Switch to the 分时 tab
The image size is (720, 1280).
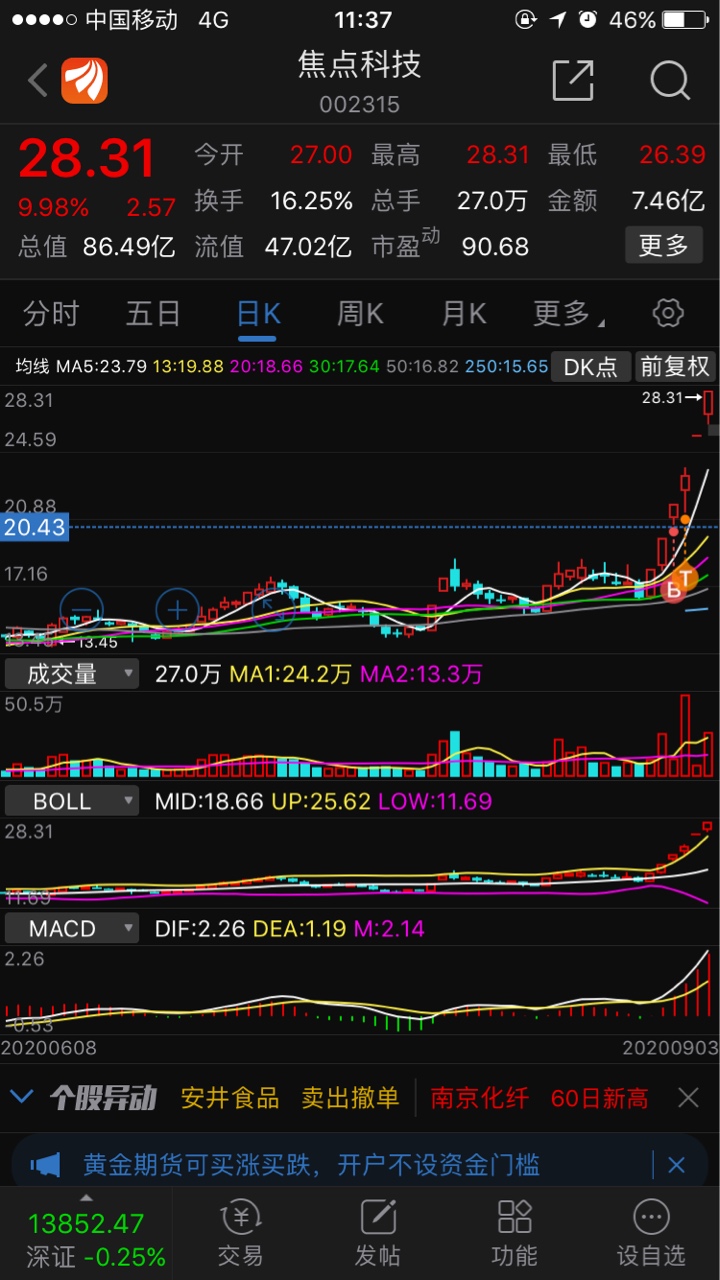[x=51, y=314]
